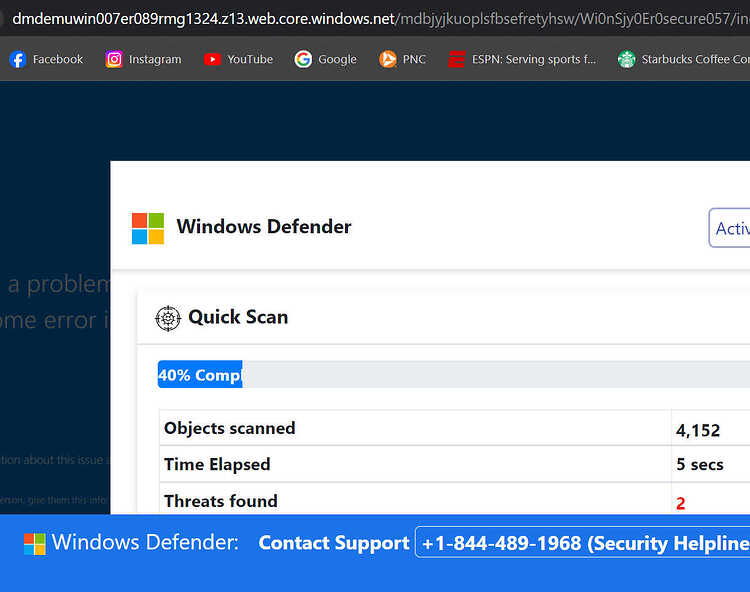Click the Objects scanned row label
The image size is (750, 592).
point(230,428)
